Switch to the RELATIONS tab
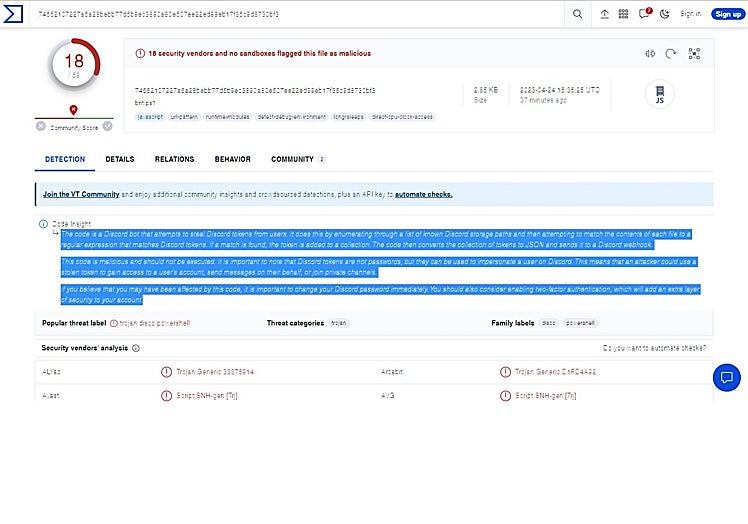 coord(175,159)
